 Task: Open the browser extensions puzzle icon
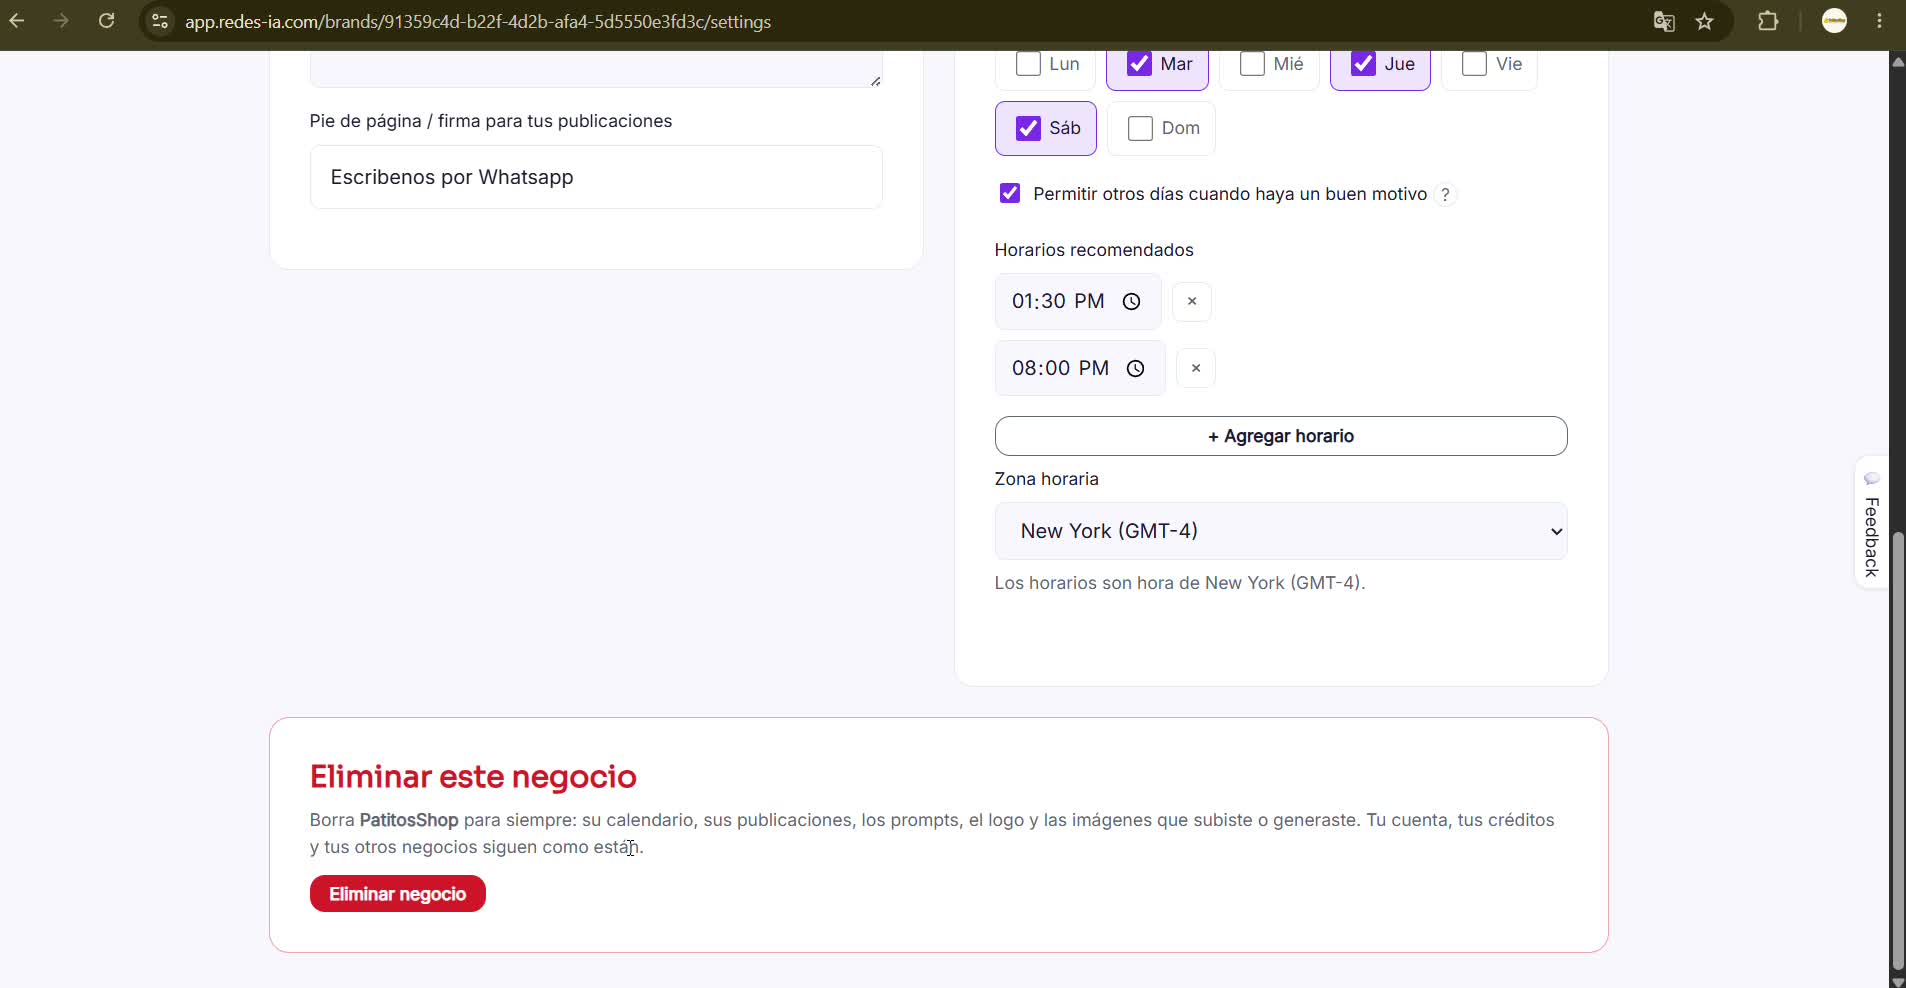click(1768, 21)
